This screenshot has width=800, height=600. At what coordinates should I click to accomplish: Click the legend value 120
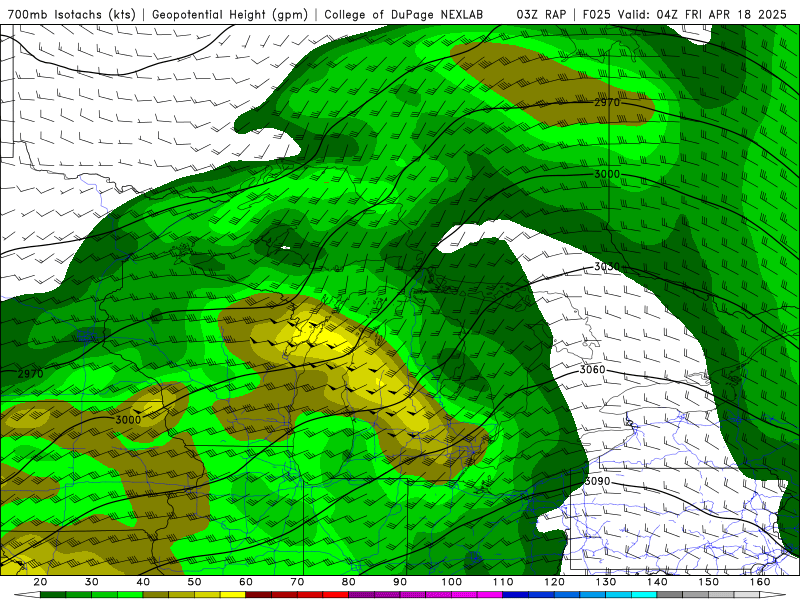coord(555,582)
